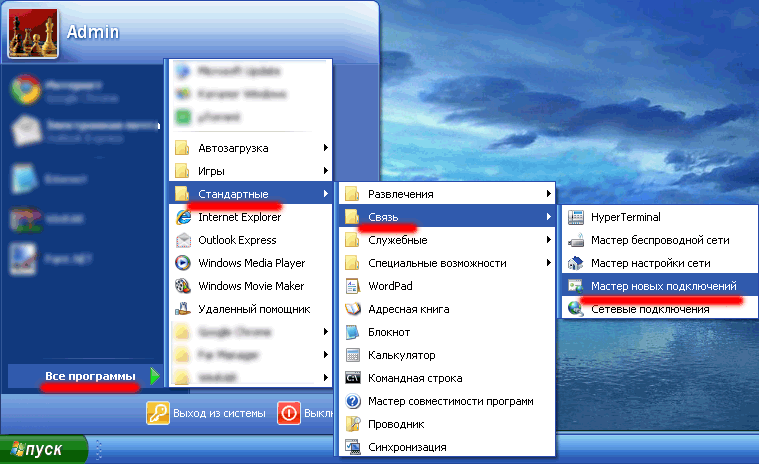Open the Google Chrome icon in Start menu

[x=26, y=90]
